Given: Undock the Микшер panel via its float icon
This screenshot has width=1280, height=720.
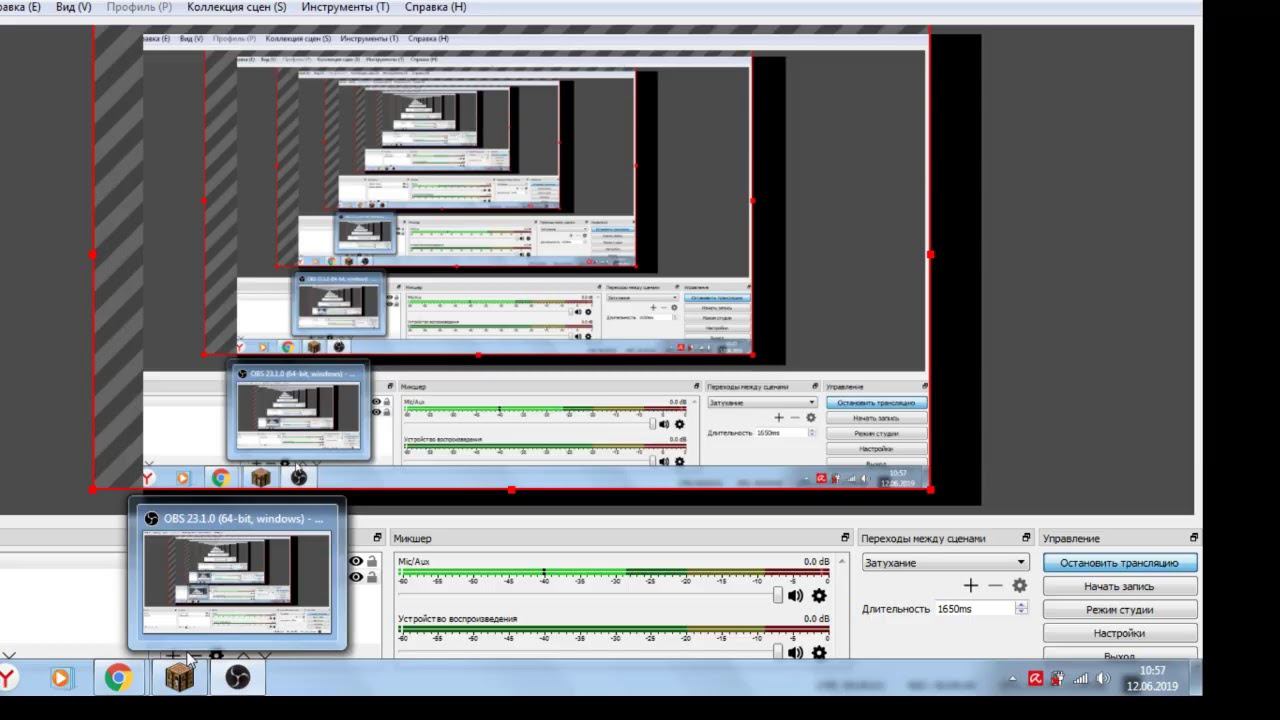Looking at the screenshot, I should (845, 538).
